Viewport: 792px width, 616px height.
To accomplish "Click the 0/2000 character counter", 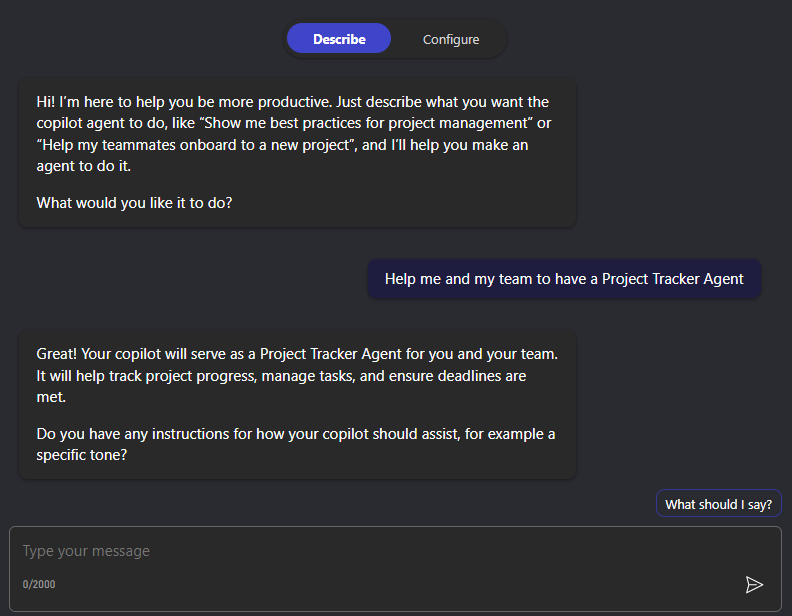I will point(39,584).
